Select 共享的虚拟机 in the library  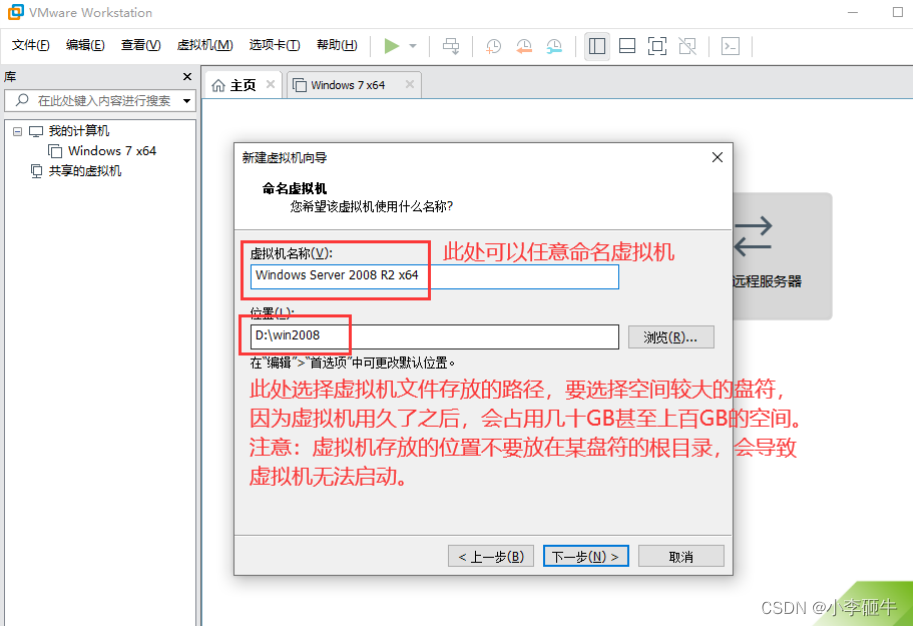(x=84, y=171)
